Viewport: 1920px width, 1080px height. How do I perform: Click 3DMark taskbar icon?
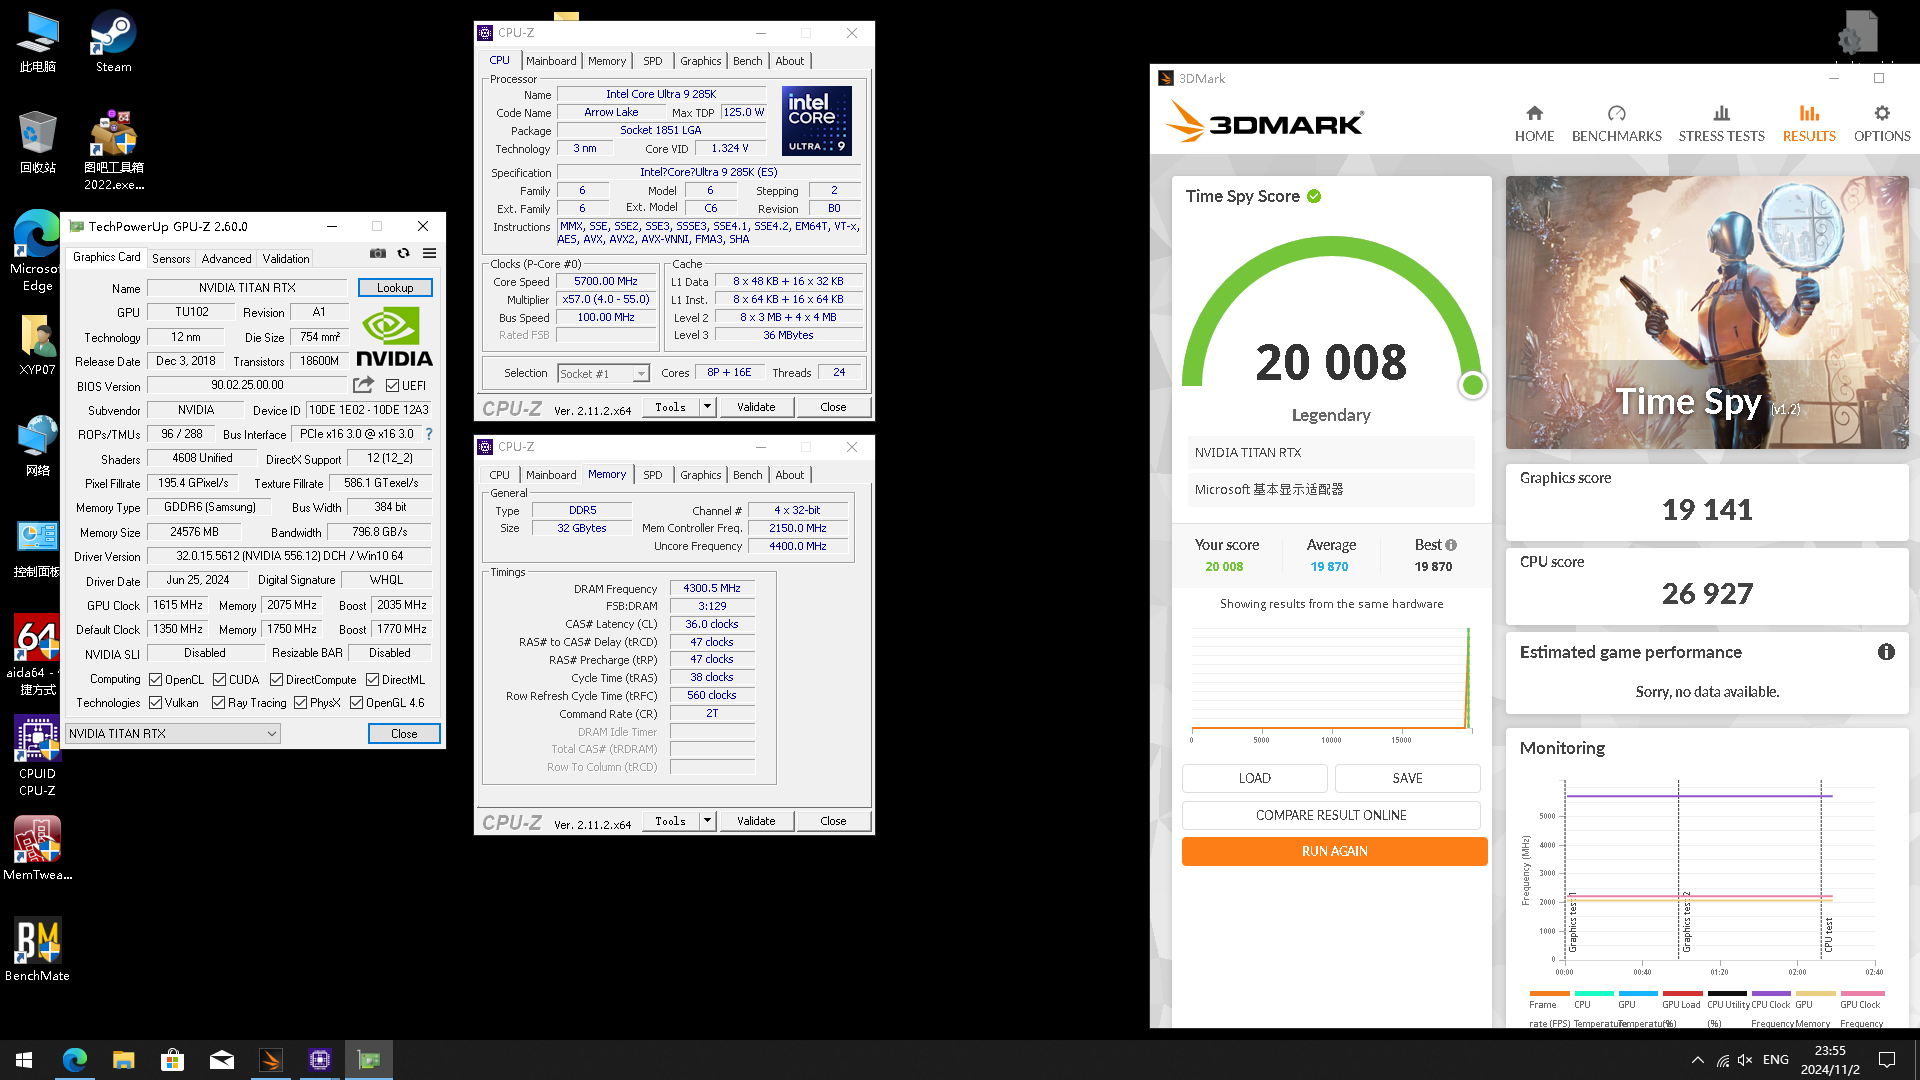[270, 1060]
